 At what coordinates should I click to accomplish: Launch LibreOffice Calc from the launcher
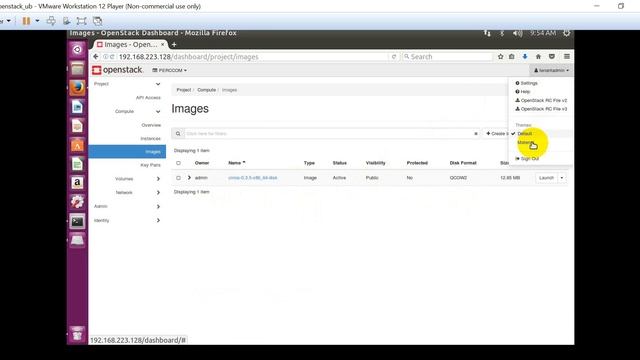(77, 164)
